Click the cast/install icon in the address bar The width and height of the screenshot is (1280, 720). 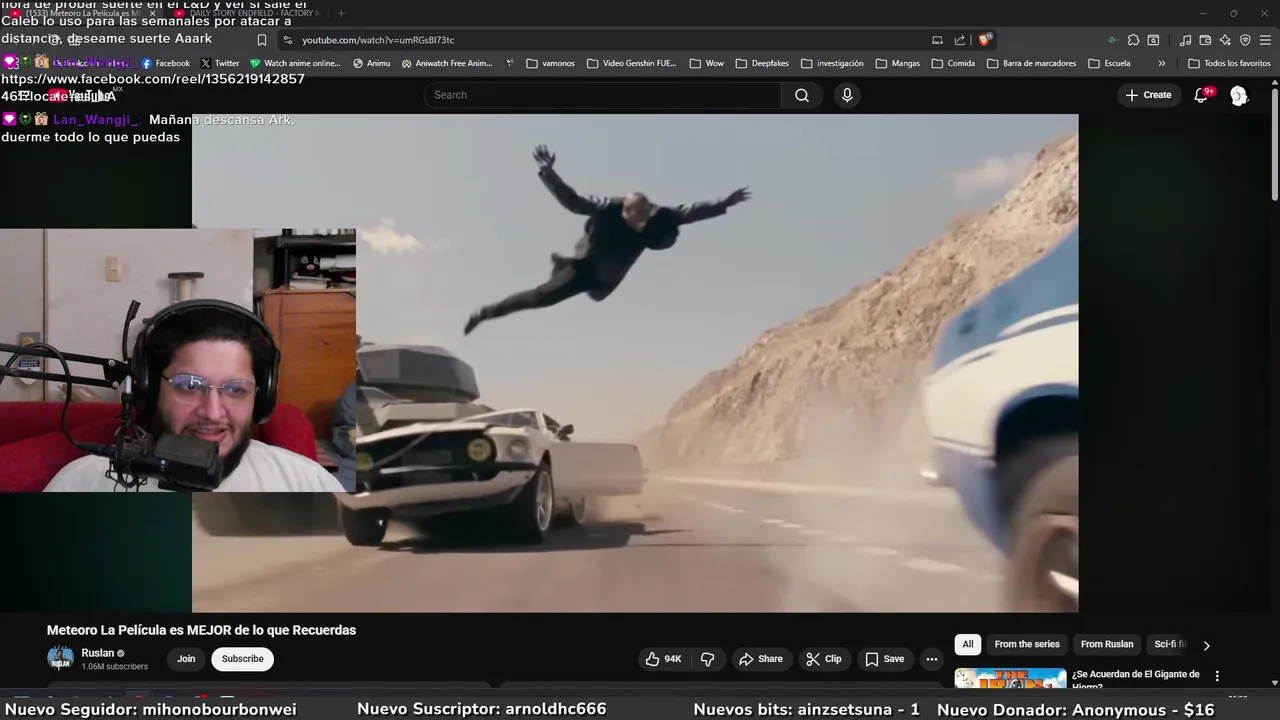tap(937, 40)
